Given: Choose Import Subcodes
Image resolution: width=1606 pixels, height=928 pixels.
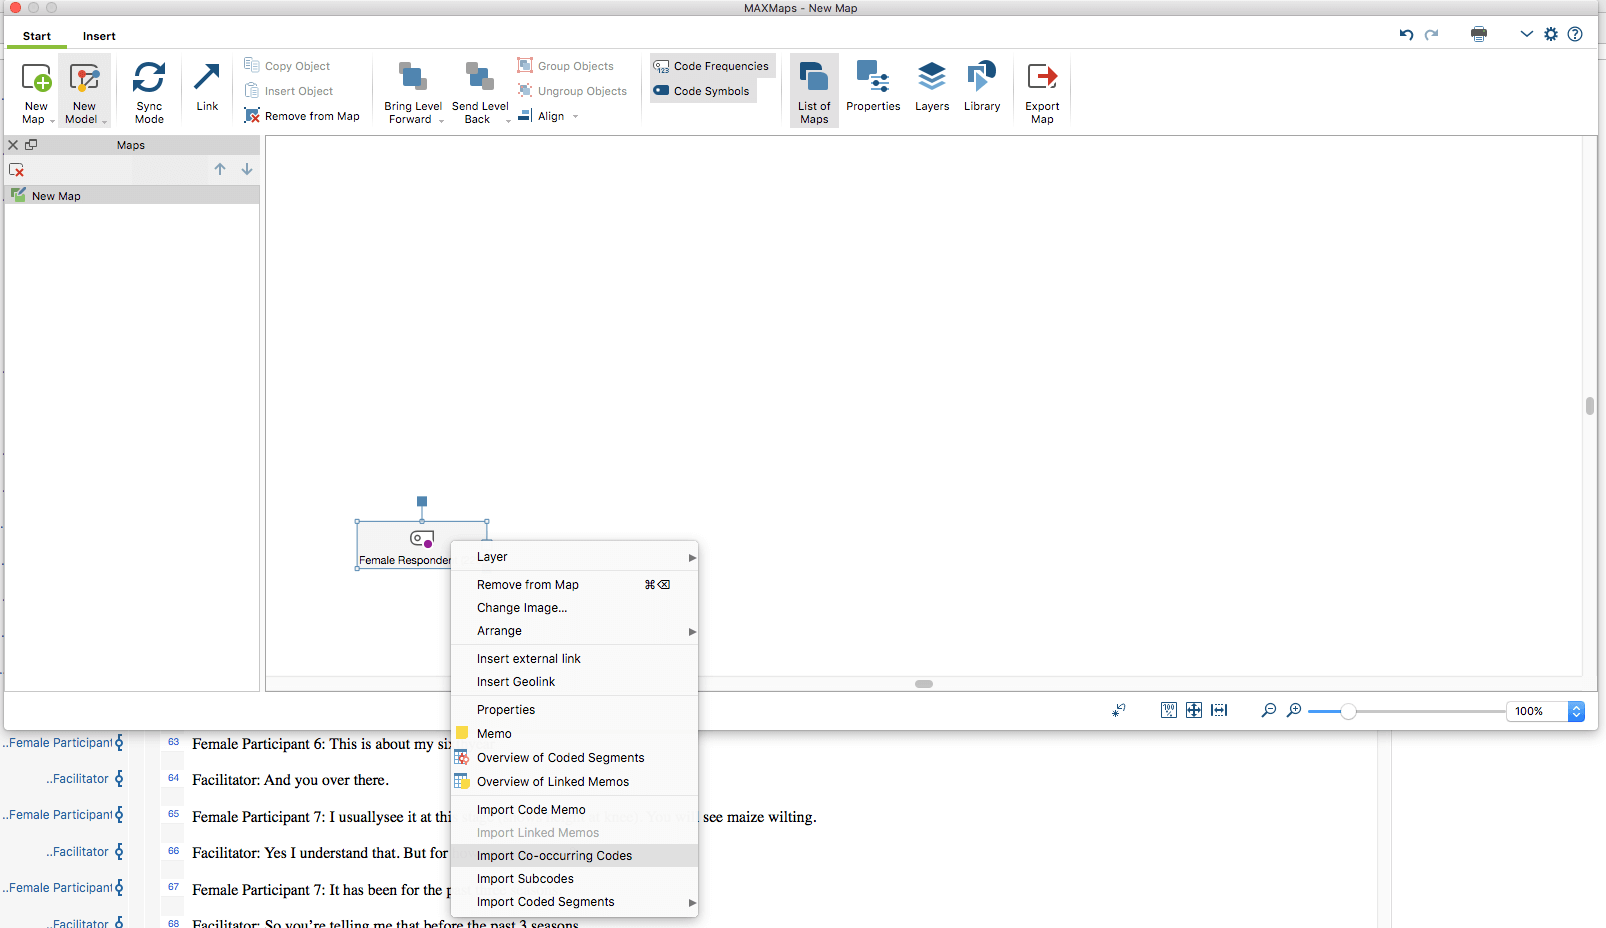Looking at the screenshot, I should (574, 879).
